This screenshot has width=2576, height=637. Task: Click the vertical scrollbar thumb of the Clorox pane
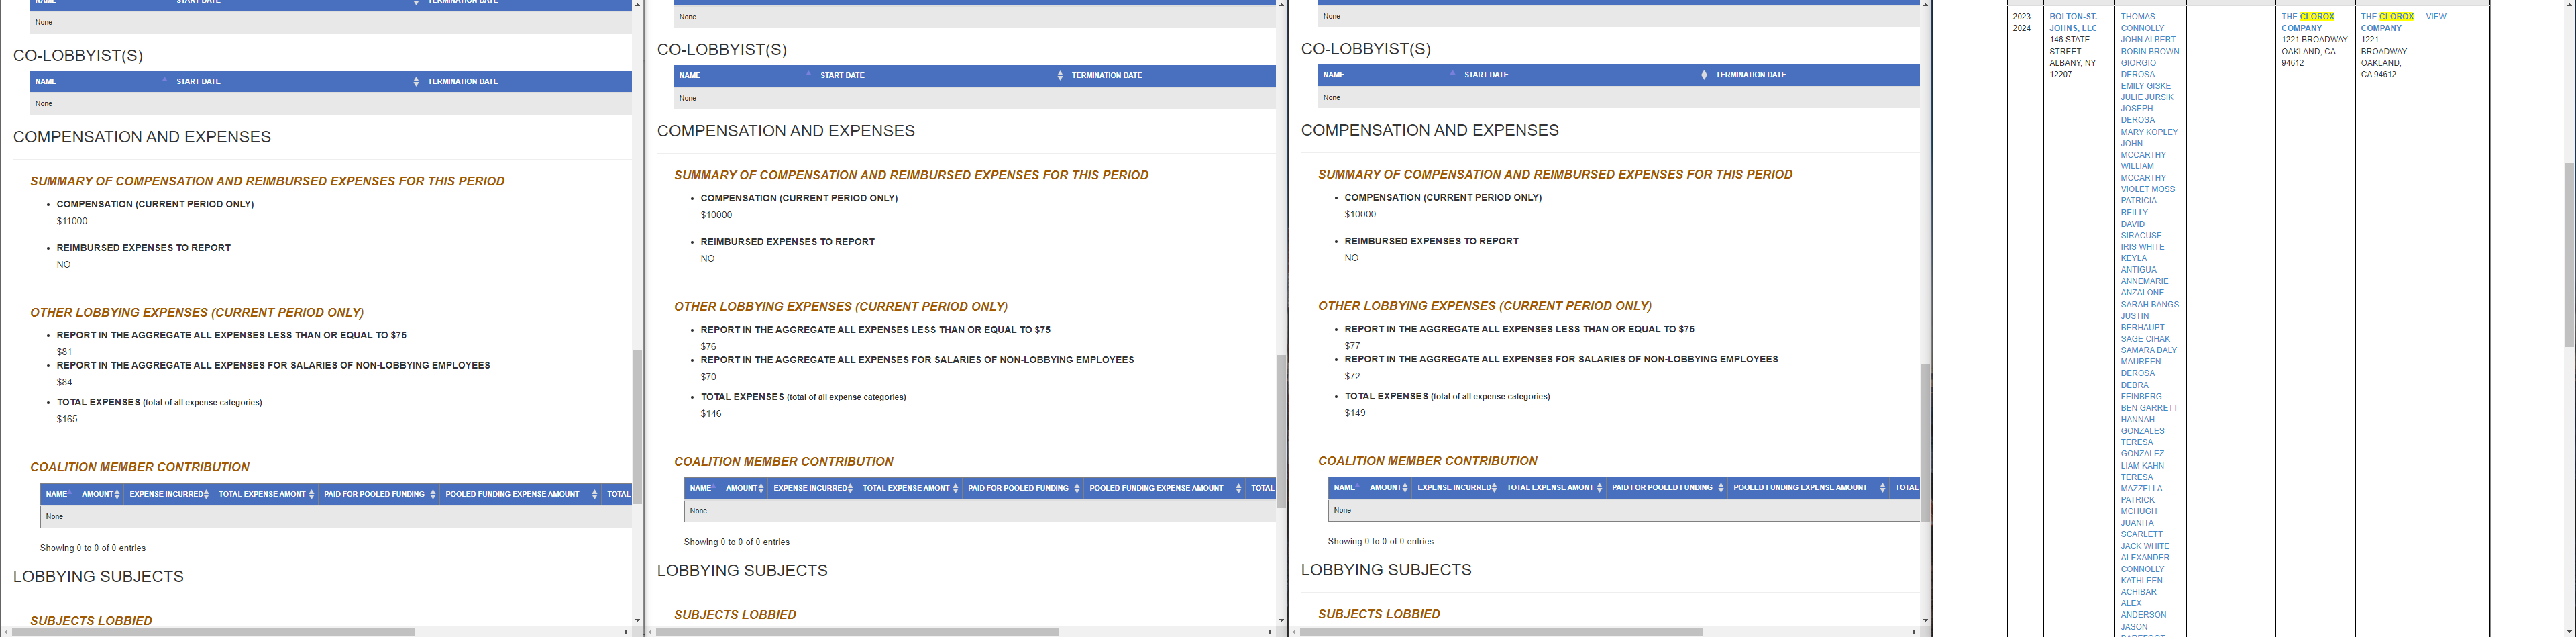[x=2568, y=255]
